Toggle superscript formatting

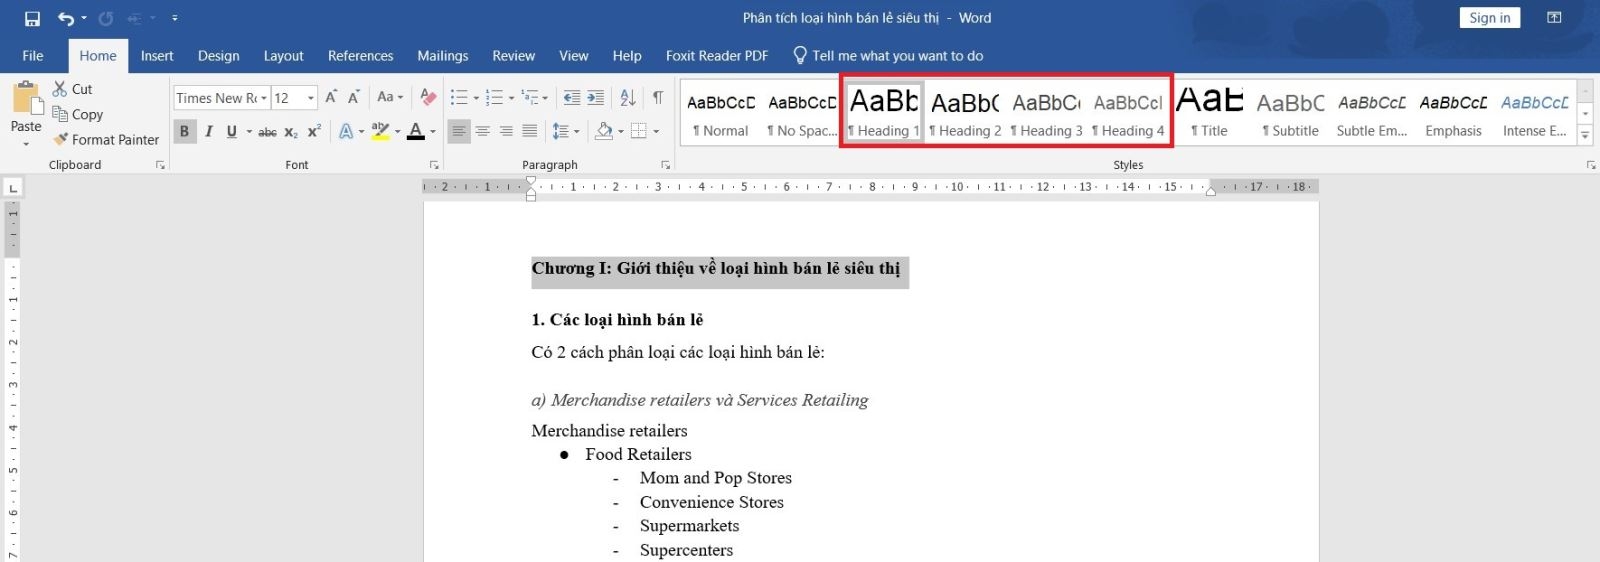pyautogui.click(x=314, y=131)
